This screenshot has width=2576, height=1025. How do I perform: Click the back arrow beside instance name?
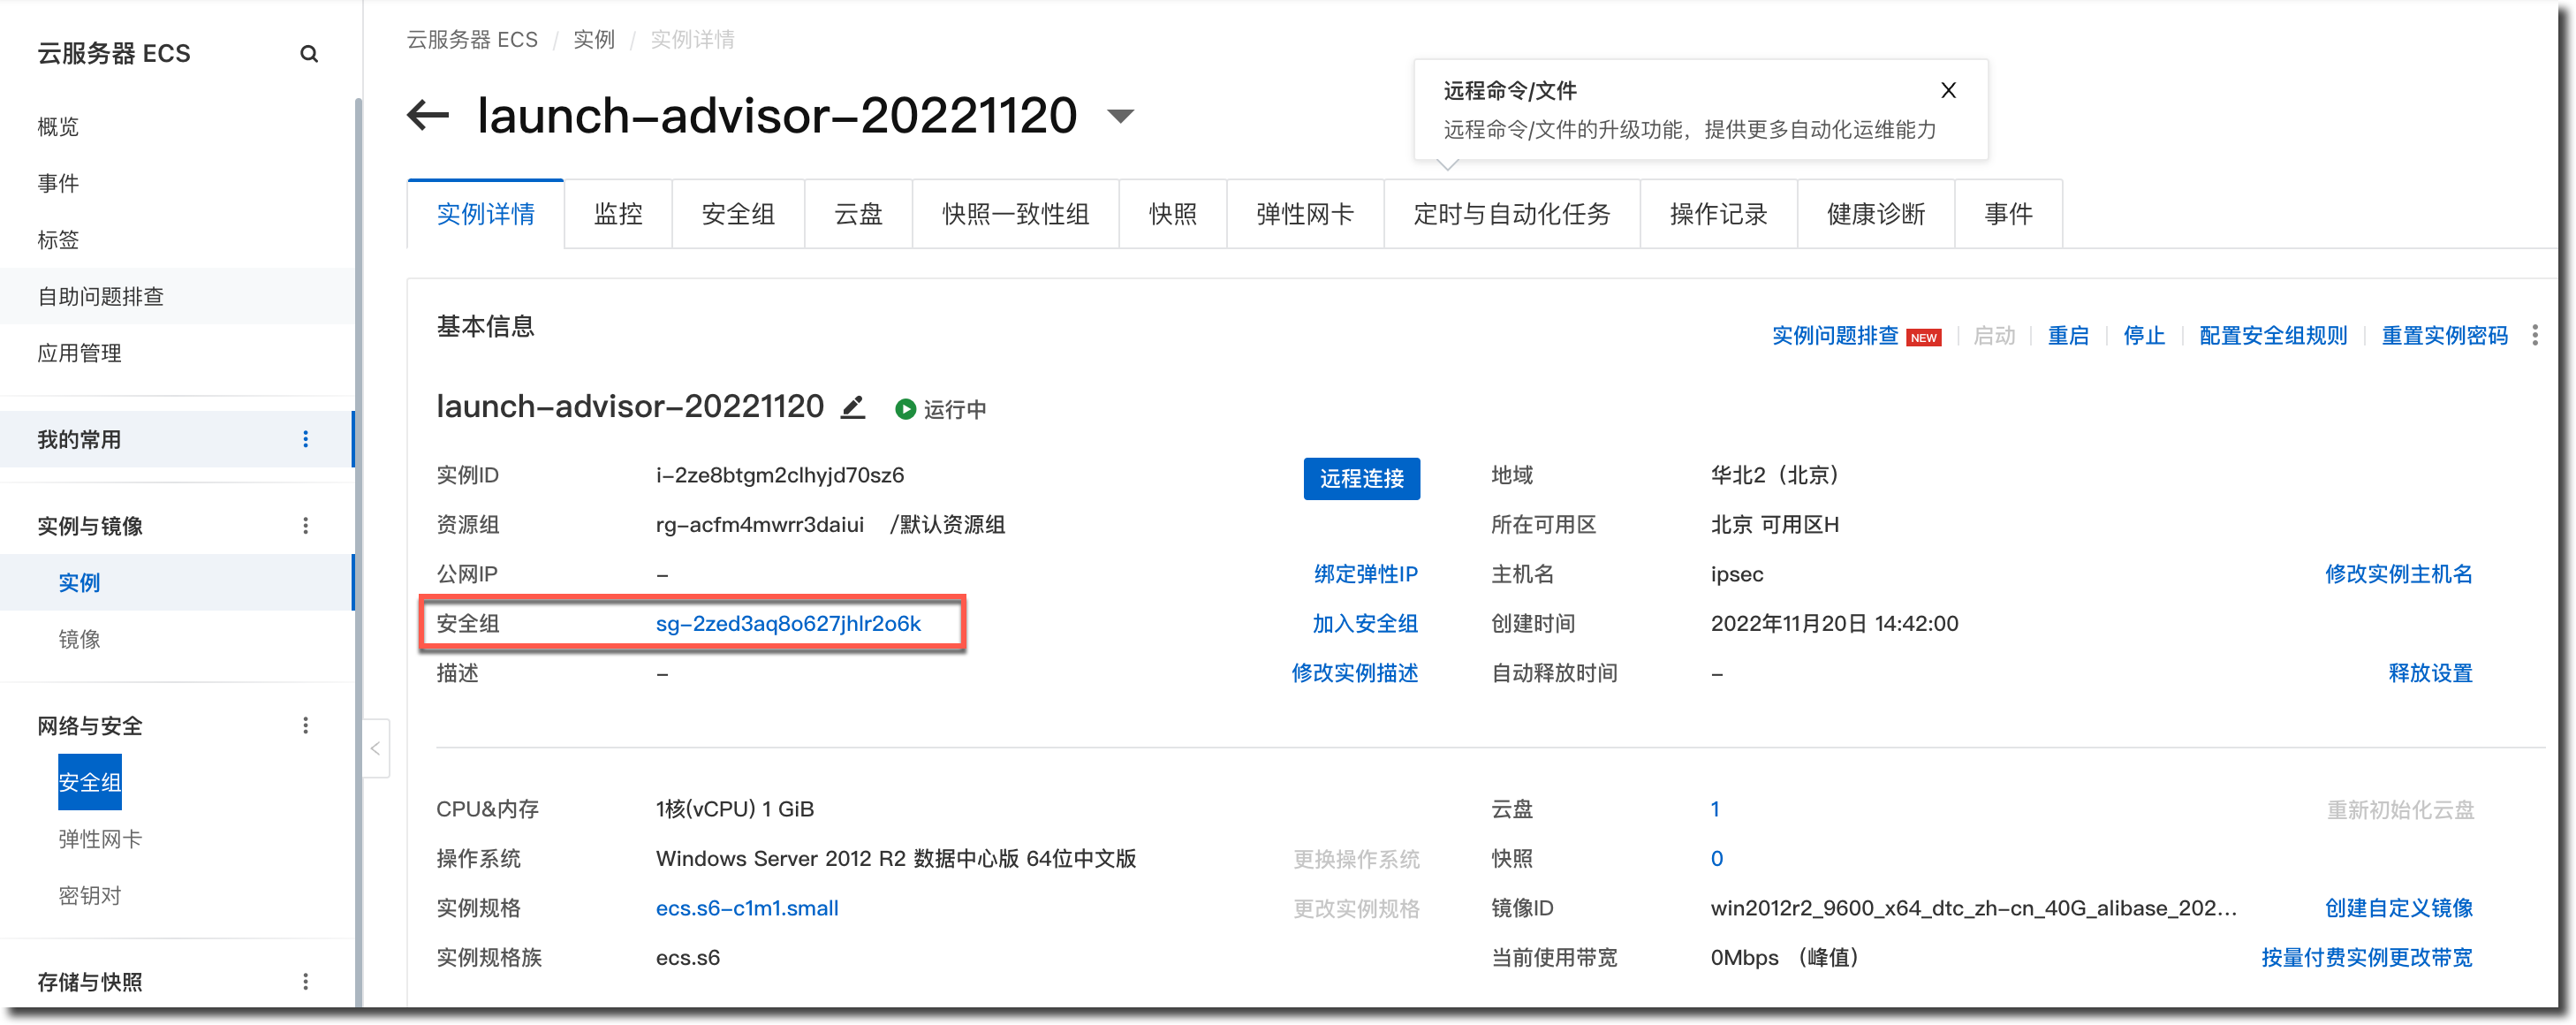[x=428, y=115]
